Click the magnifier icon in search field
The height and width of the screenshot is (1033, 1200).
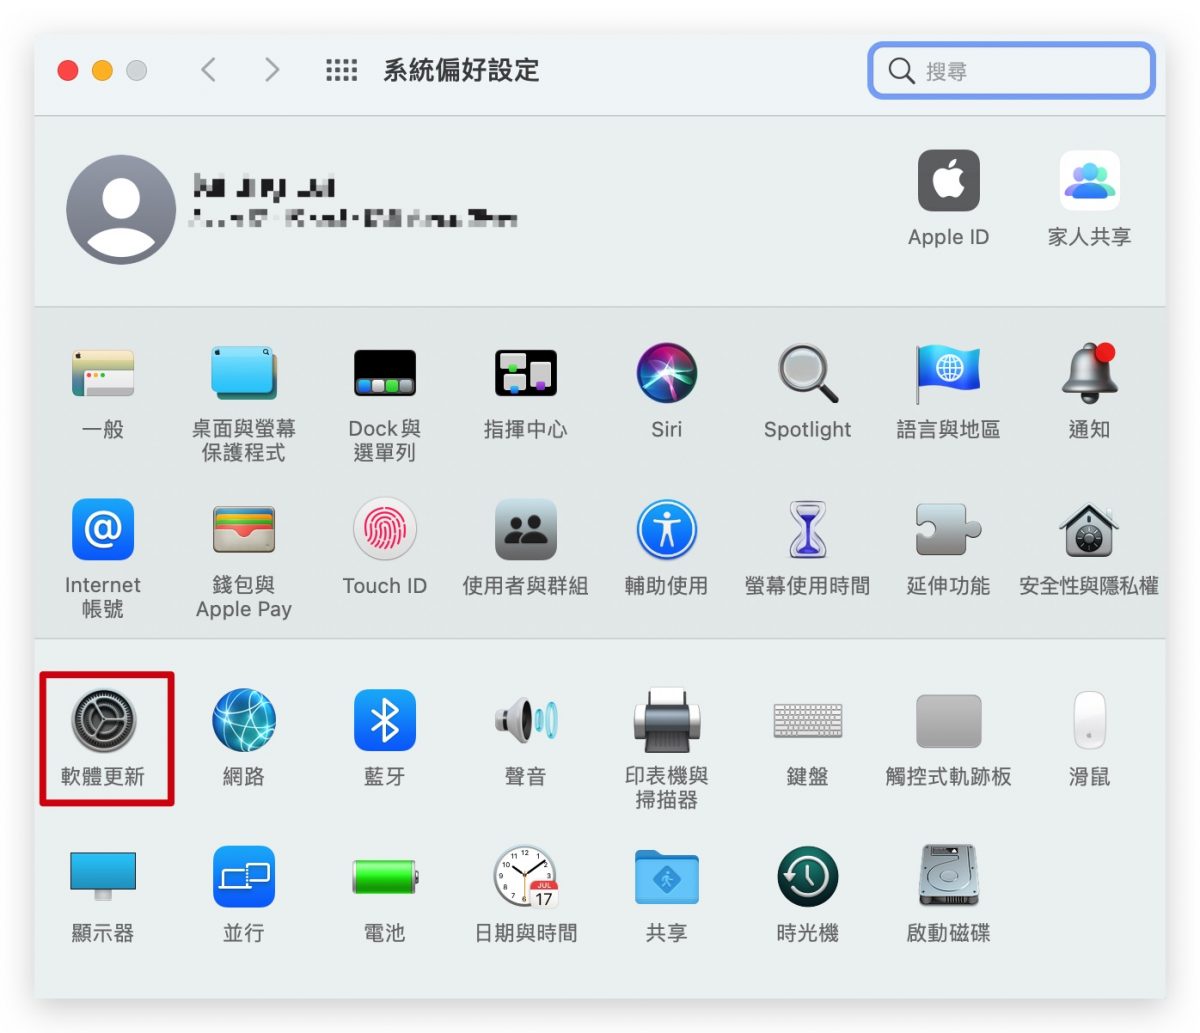pos(901,71)
